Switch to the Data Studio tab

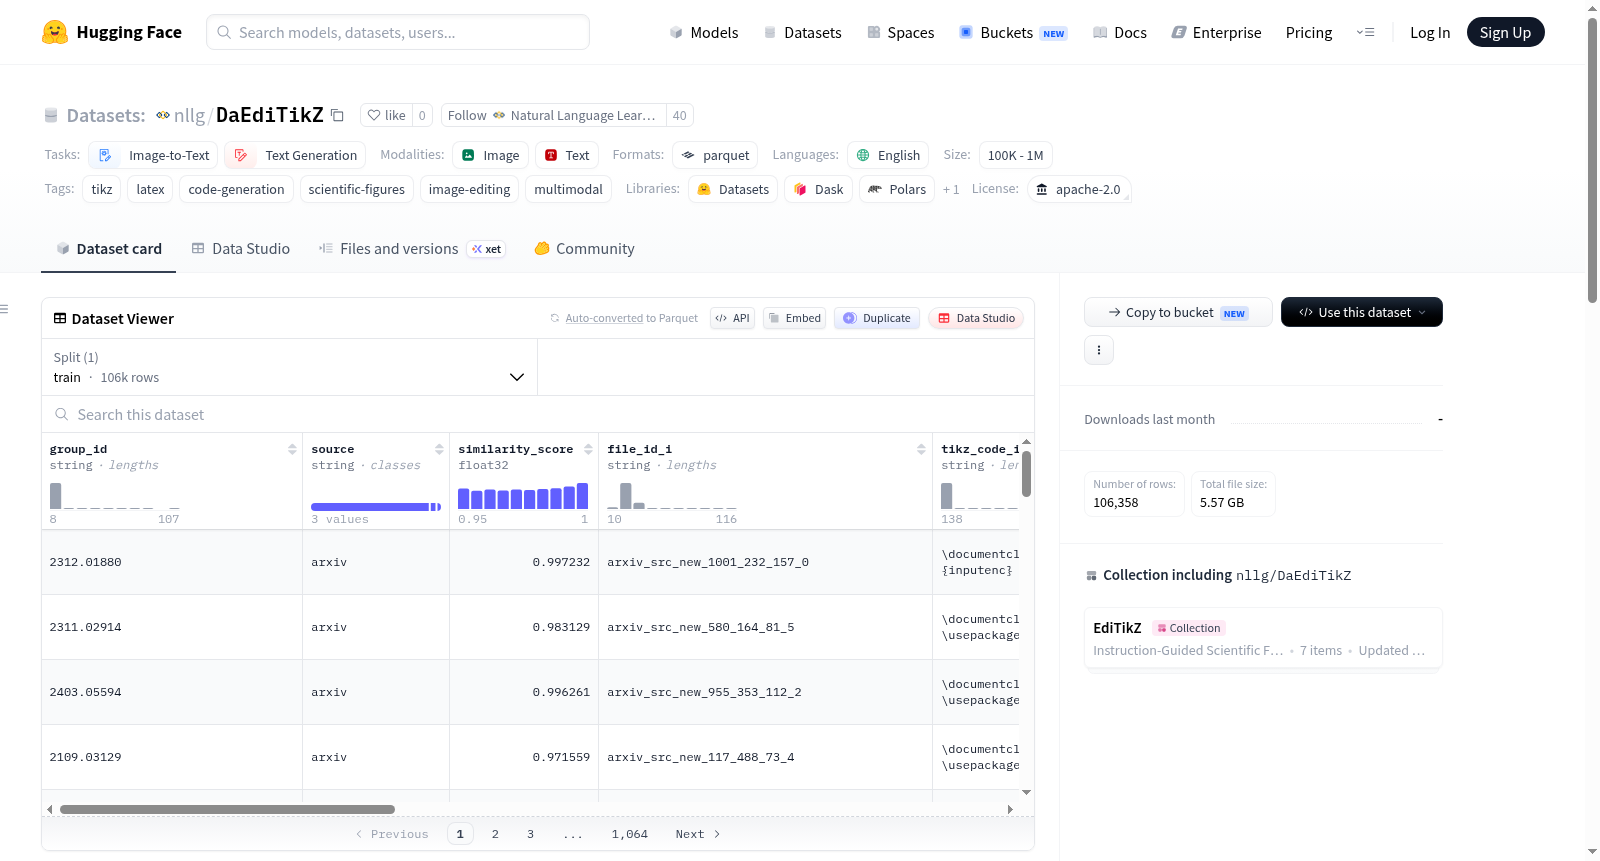point(240,249)
